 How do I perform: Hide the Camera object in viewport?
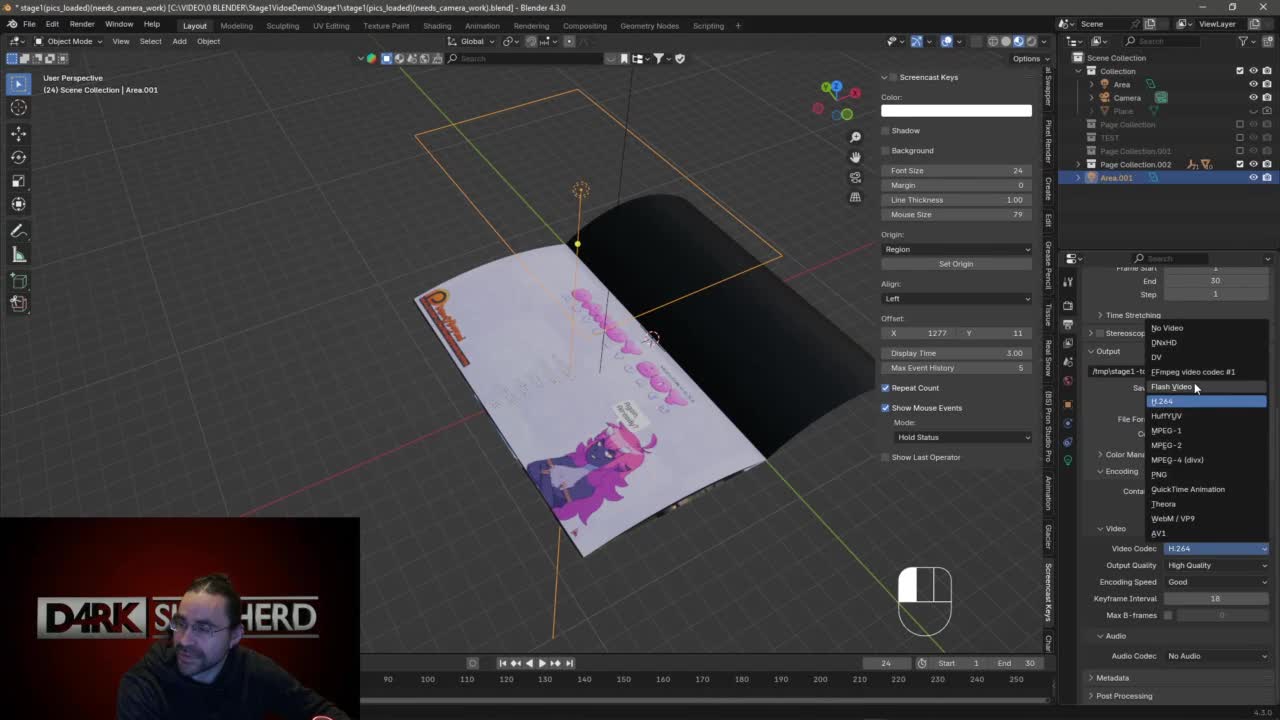1253,98
